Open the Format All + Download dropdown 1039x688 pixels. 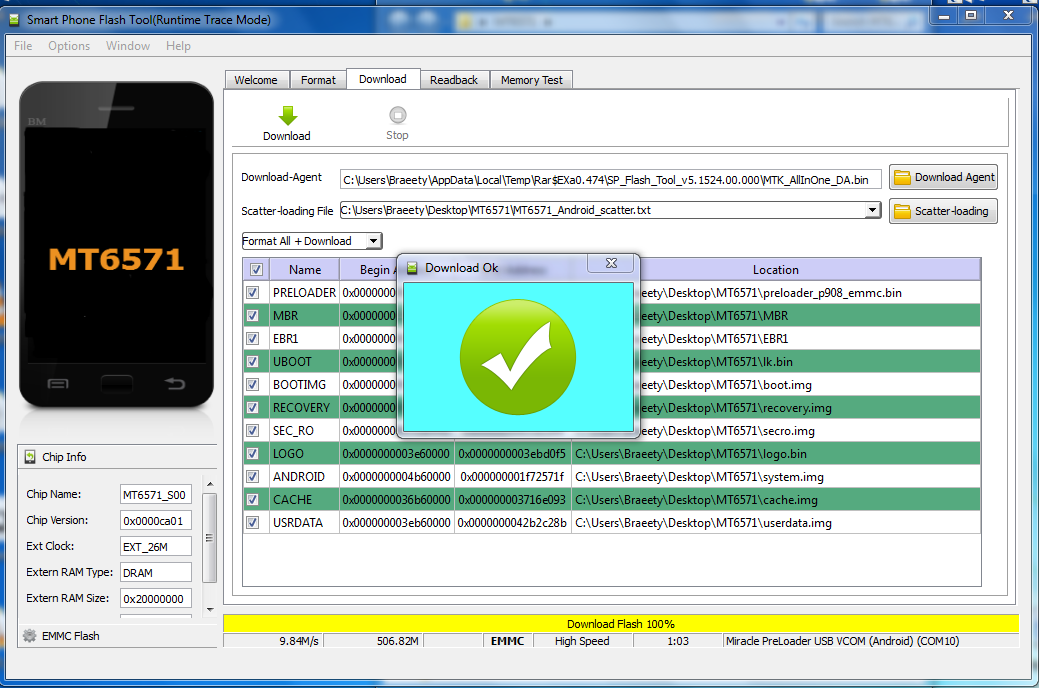(x=312, y=241)
